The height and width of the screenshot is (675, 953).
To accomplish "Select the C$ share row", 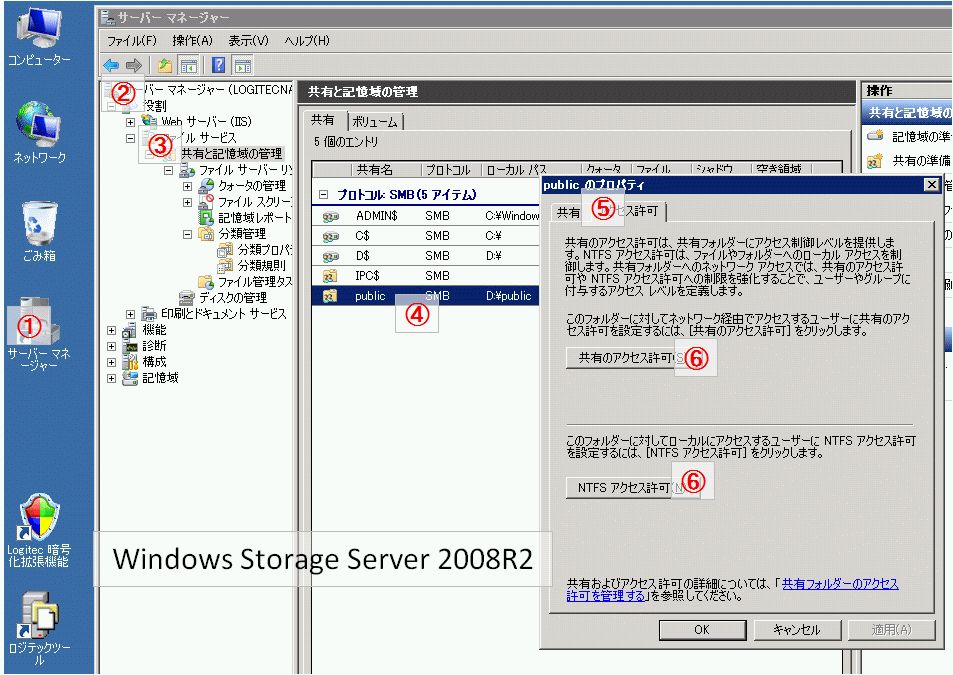I will click(x=425, y=236).
